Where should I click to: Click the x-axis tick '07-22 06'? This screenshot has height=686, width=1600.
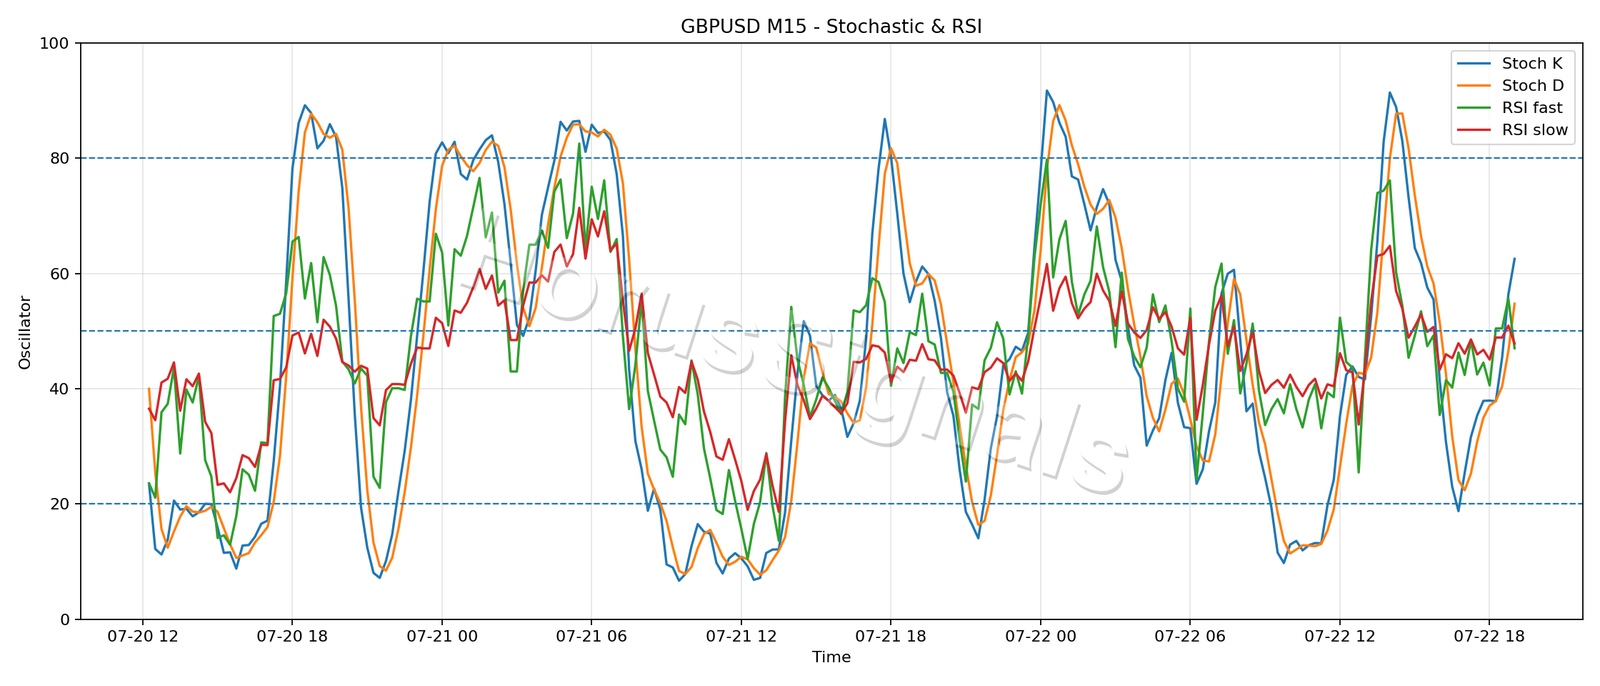(1190, 636)
